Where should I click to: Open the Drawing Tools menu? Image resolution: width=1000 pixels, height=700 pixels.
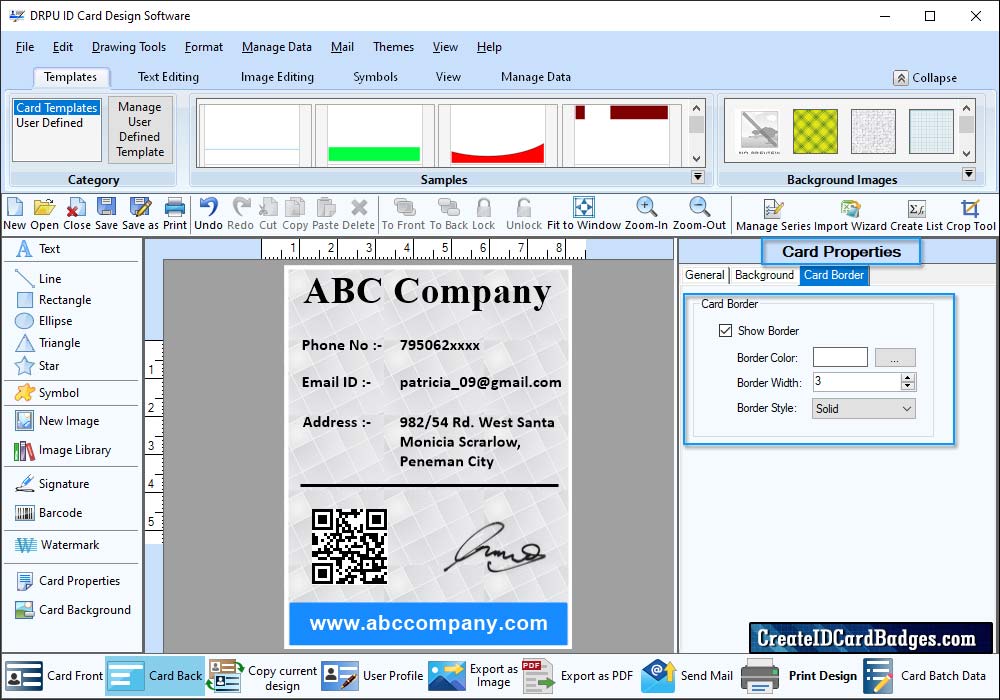click(129, 47)
